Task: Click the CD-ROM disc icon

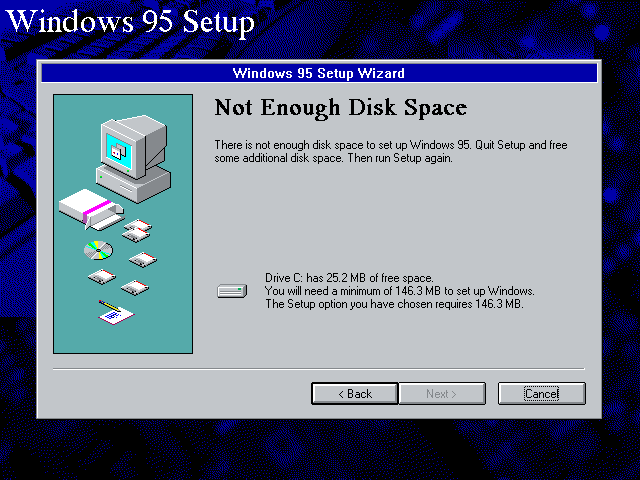Action: [98, 250]
